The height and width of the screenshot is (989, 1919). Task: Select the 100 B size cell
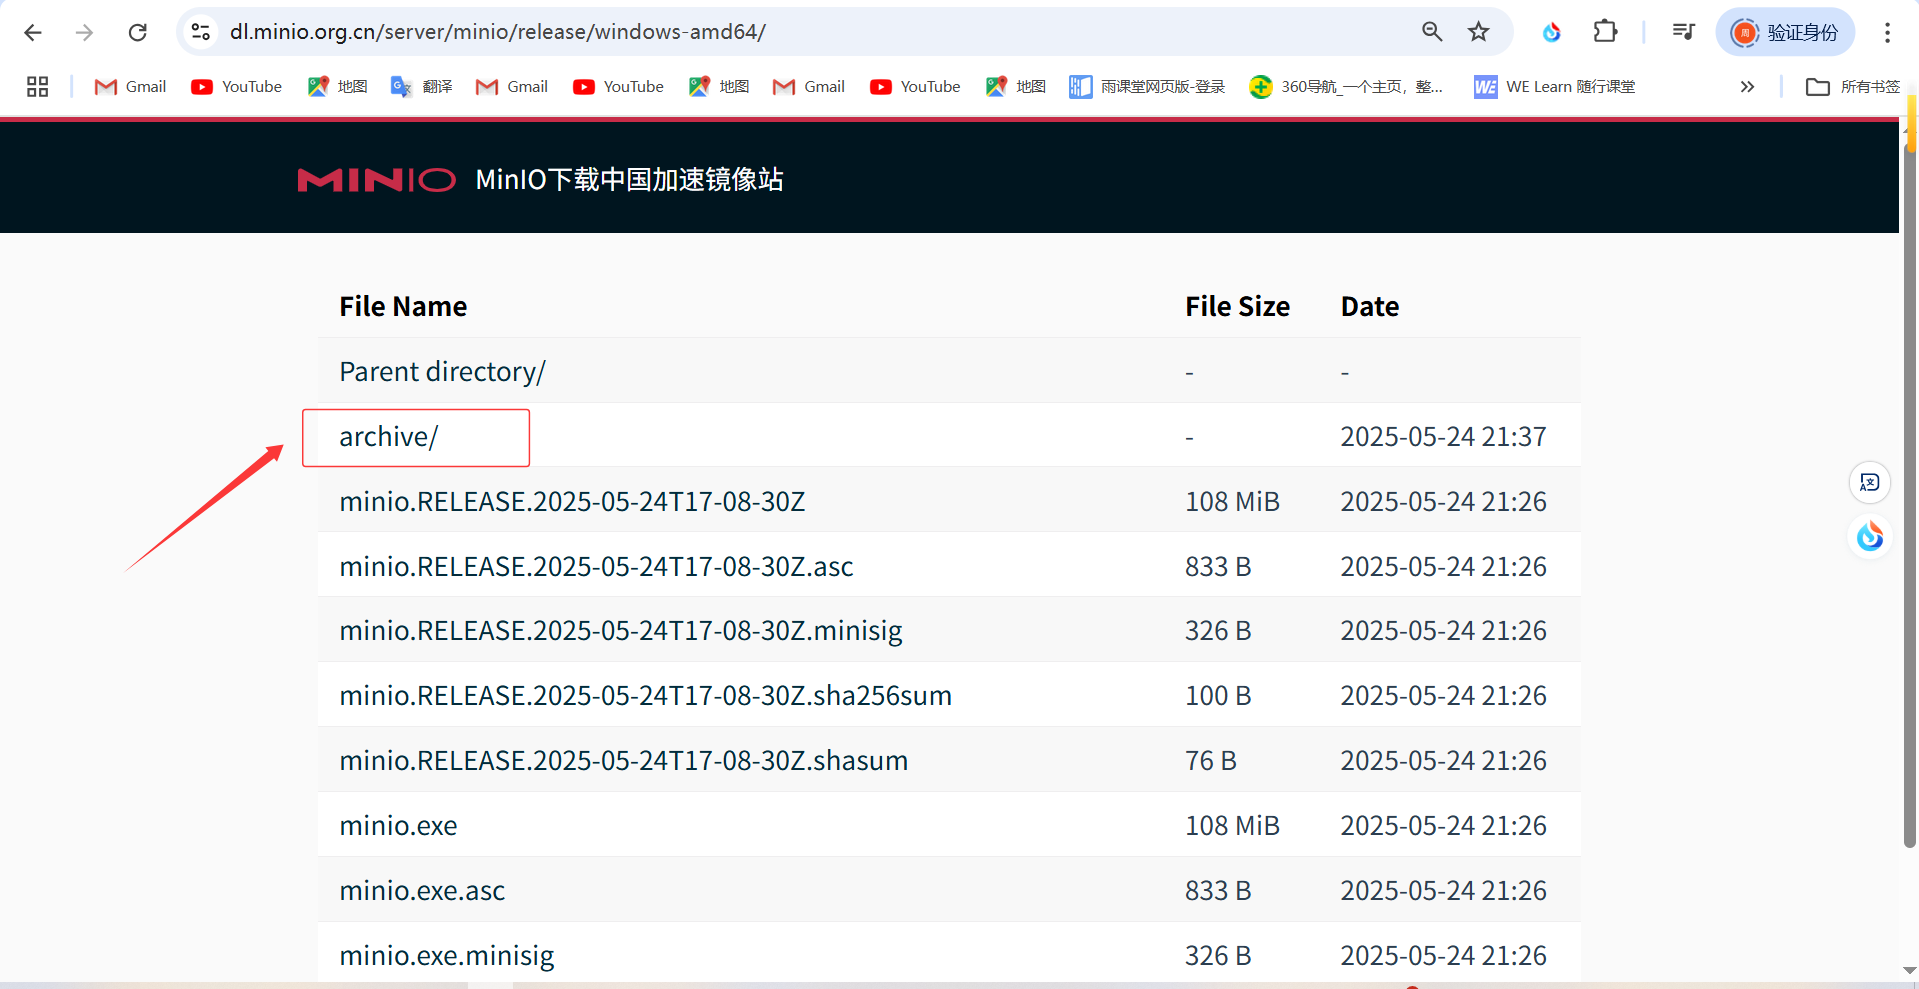(1218, 696)
